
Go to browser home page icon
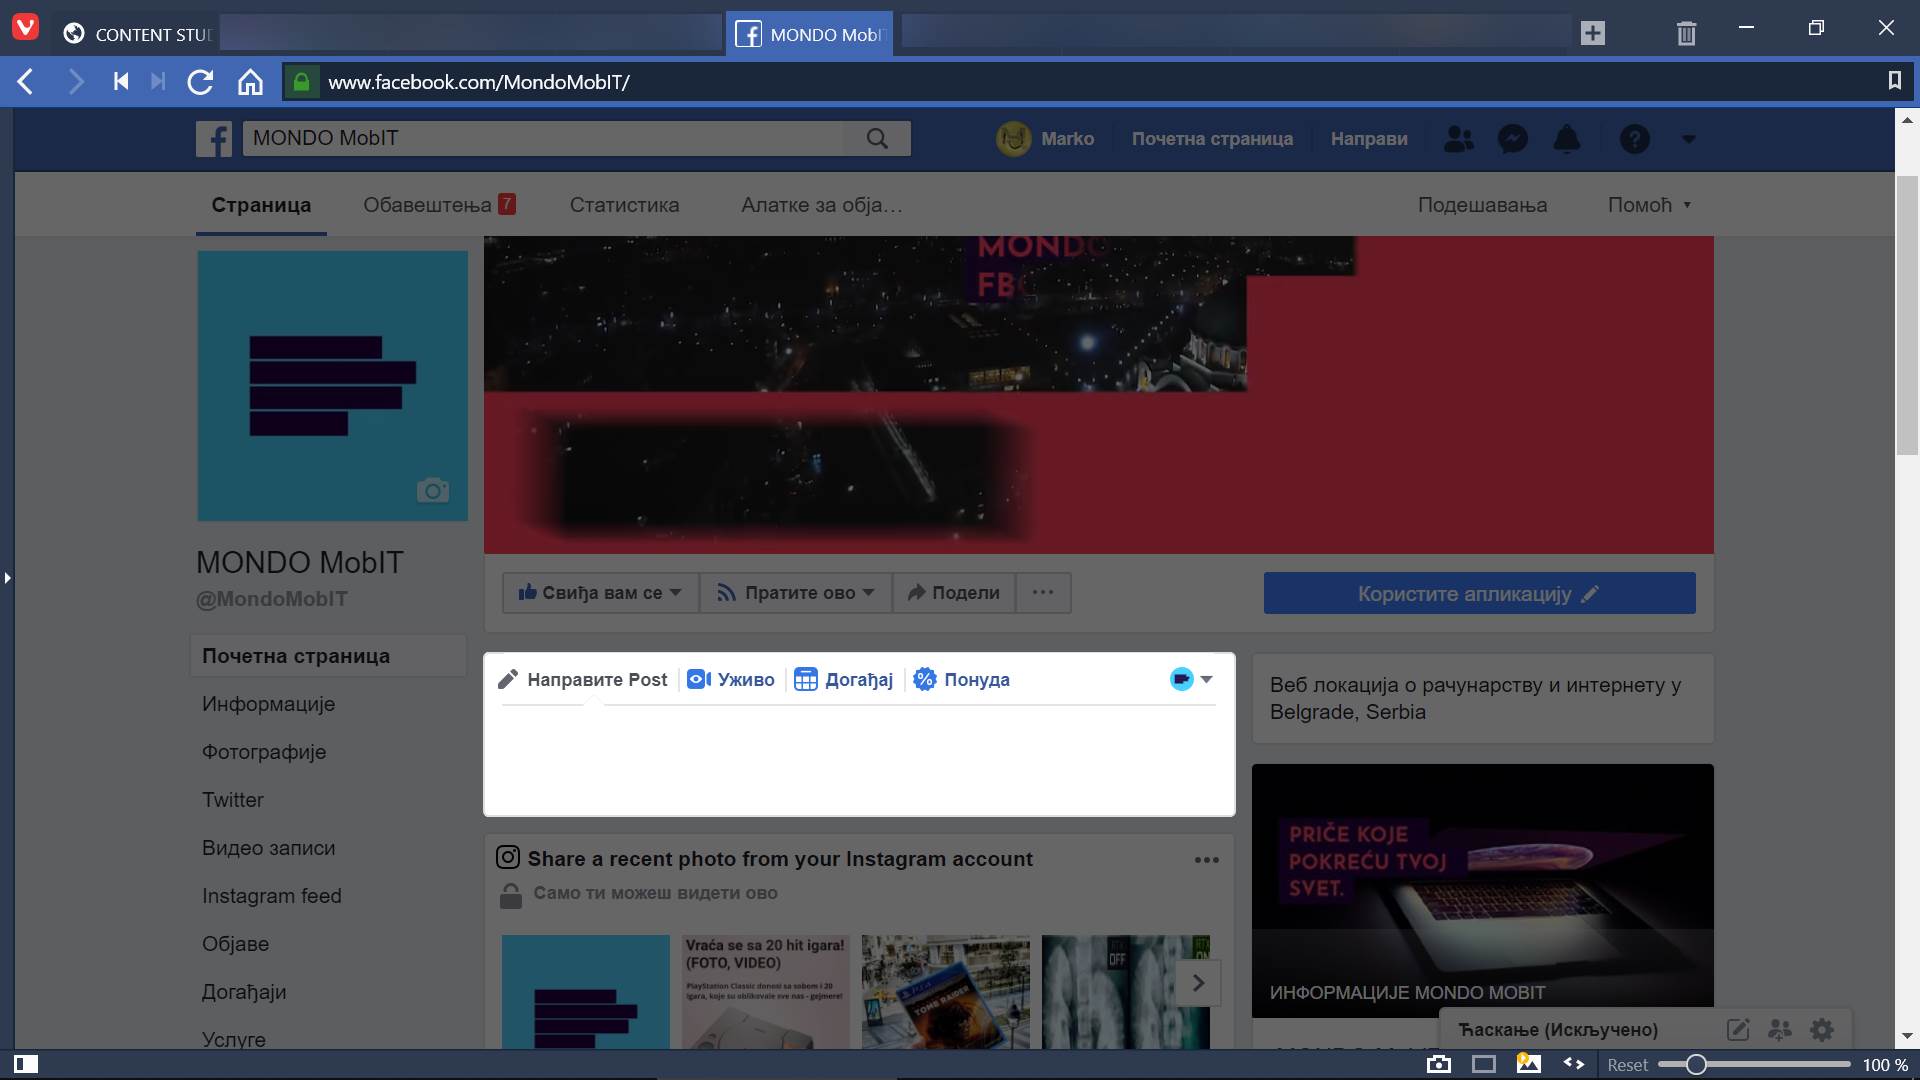tap(250, 82)
